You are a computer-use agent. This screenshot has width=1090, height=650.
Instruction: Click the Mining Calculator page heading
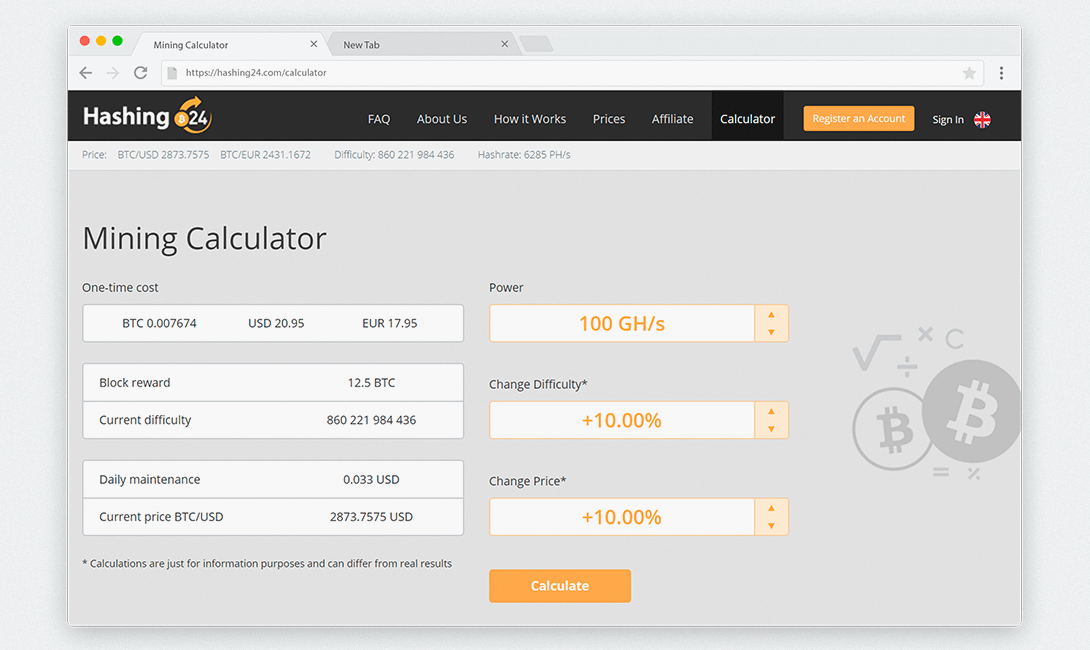(x=204, y=238)
